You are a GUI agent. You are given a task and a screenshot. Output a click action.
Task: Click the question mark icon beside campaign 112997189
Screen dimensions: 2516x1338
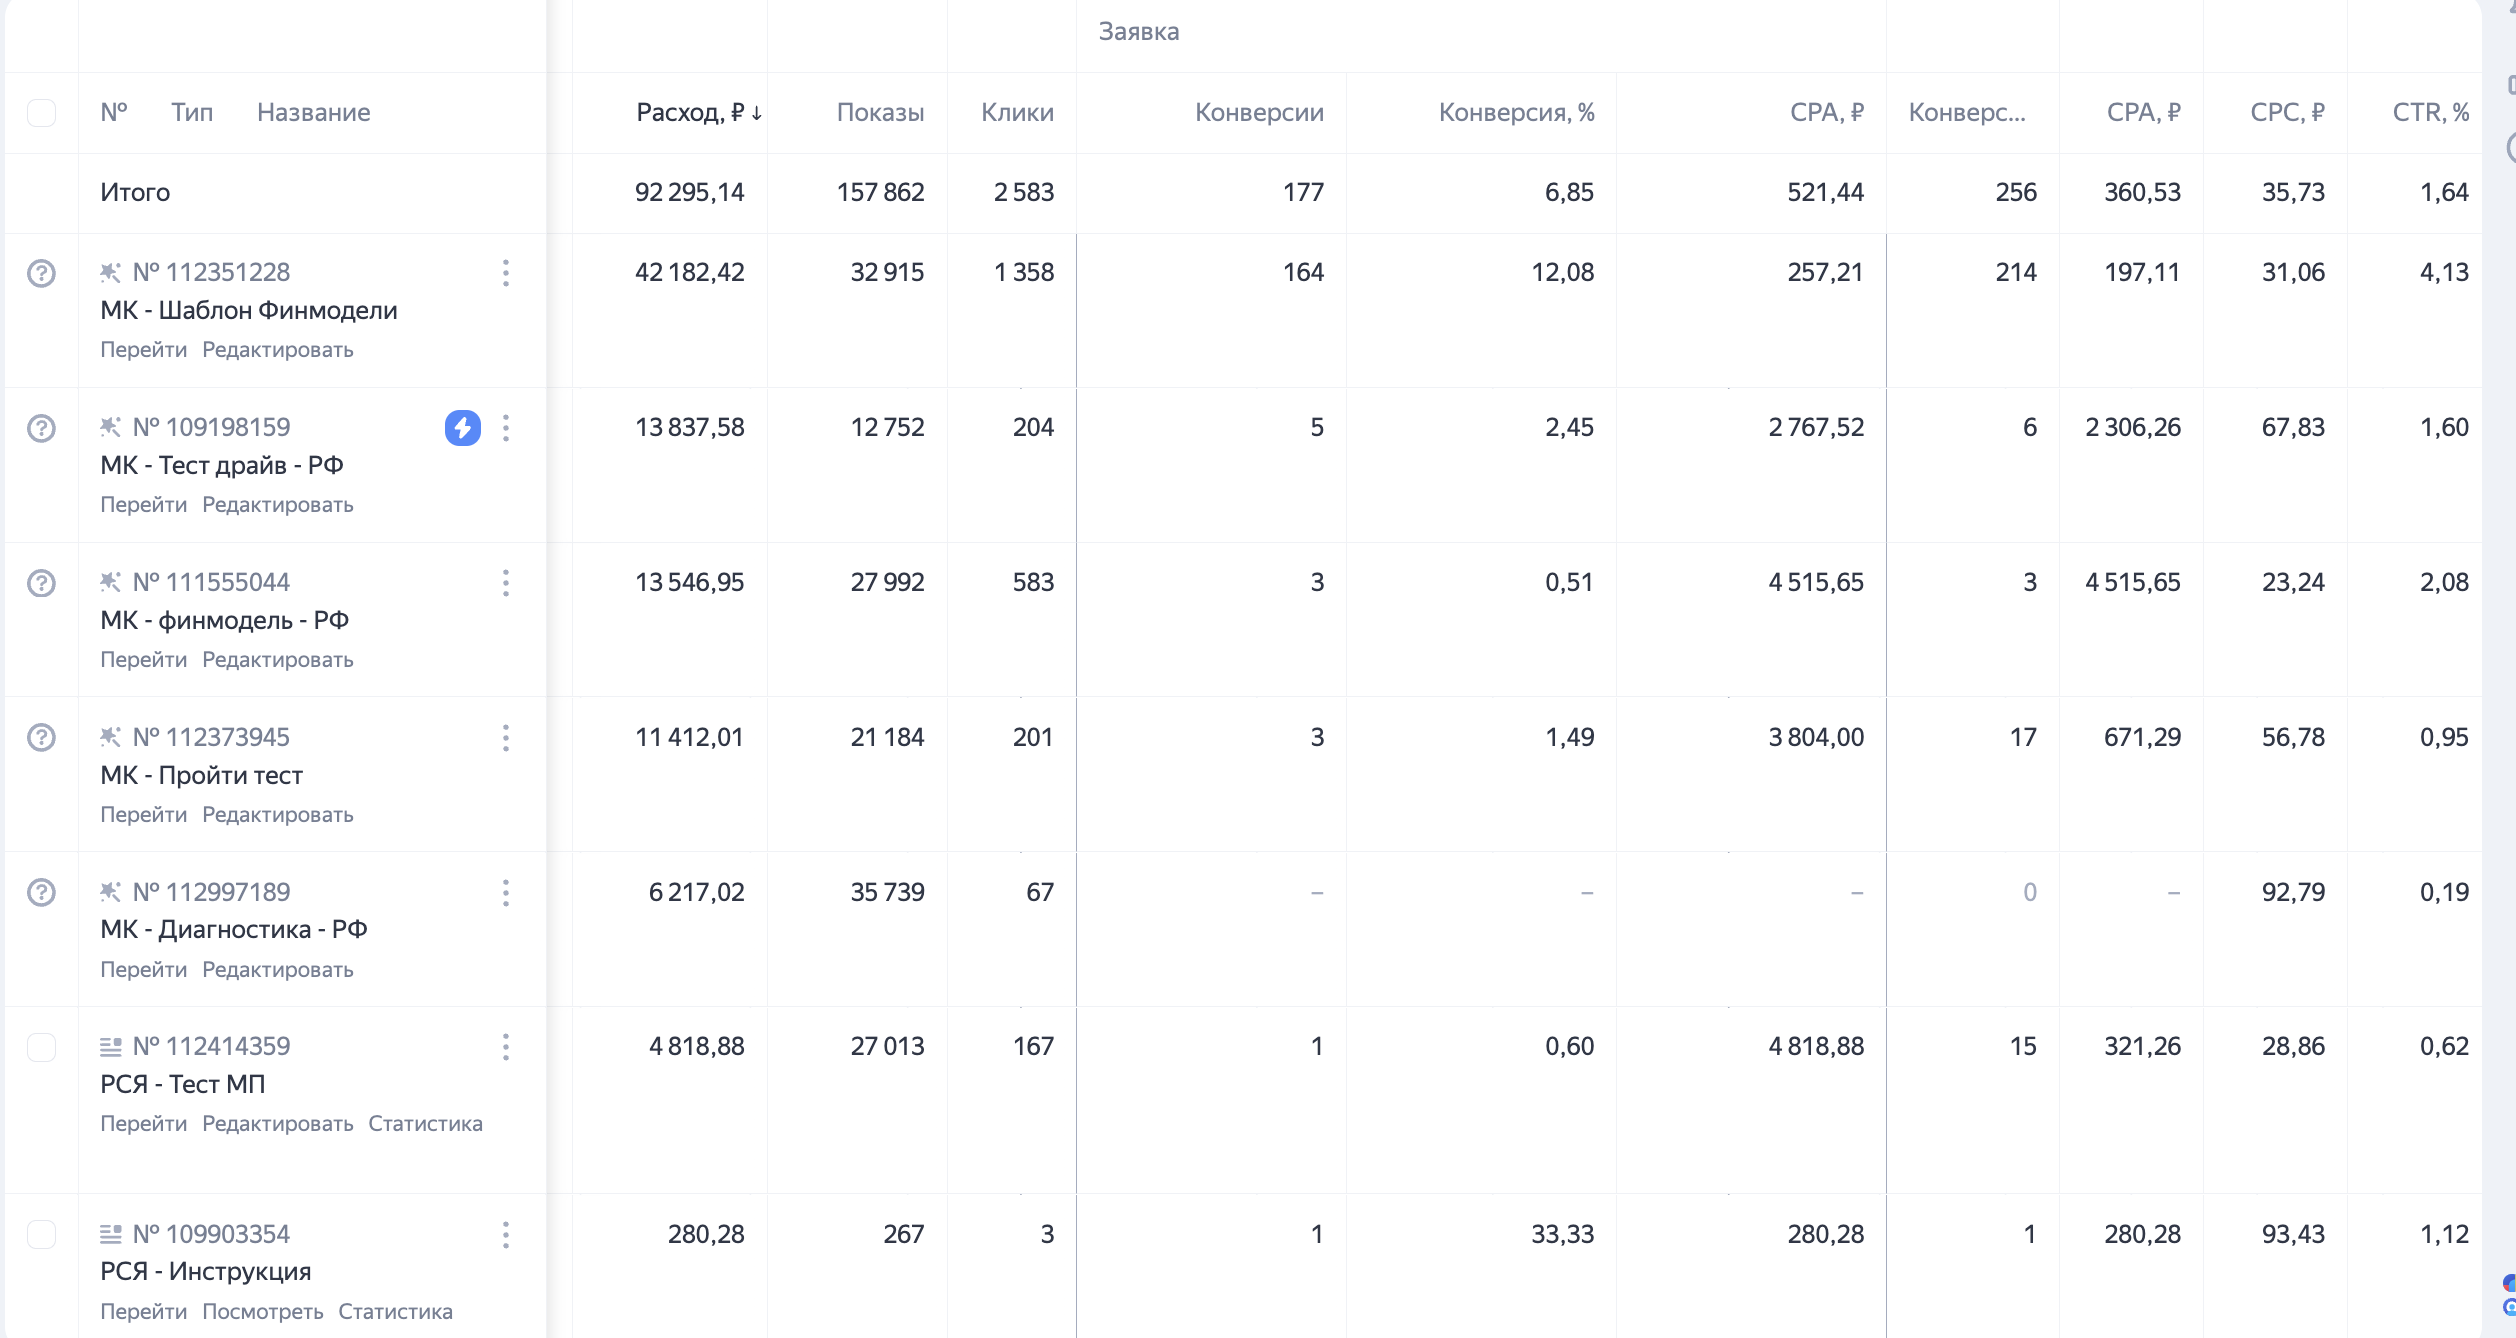[x=41, y=892]
